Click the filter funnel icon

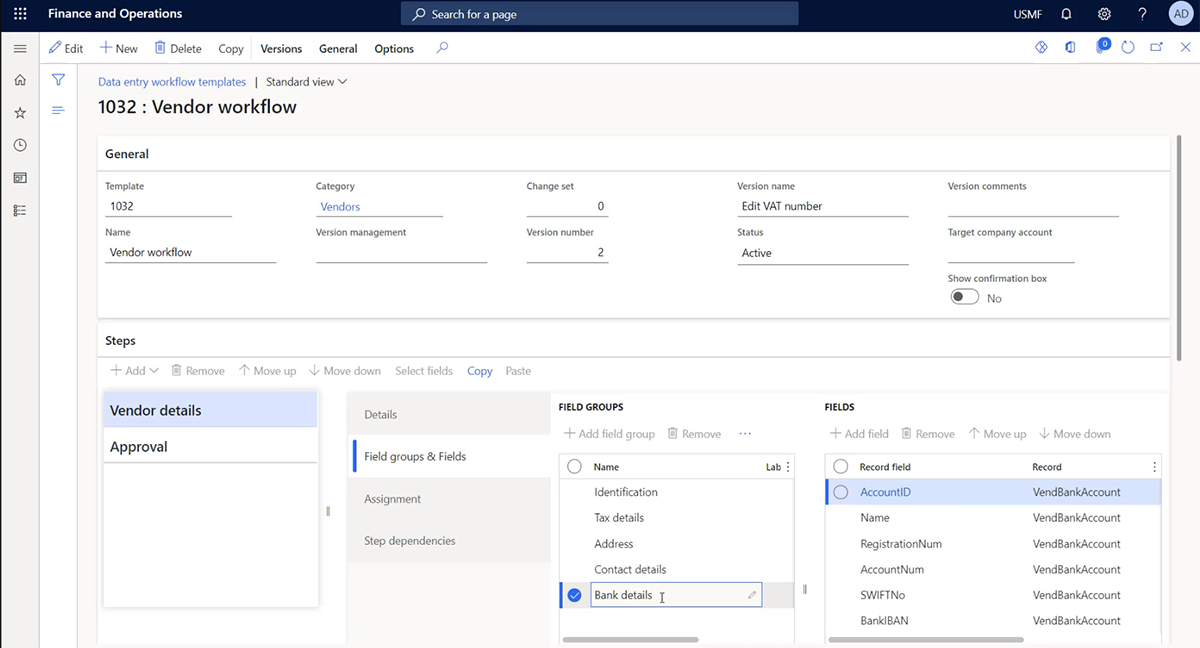click(57, 79)
